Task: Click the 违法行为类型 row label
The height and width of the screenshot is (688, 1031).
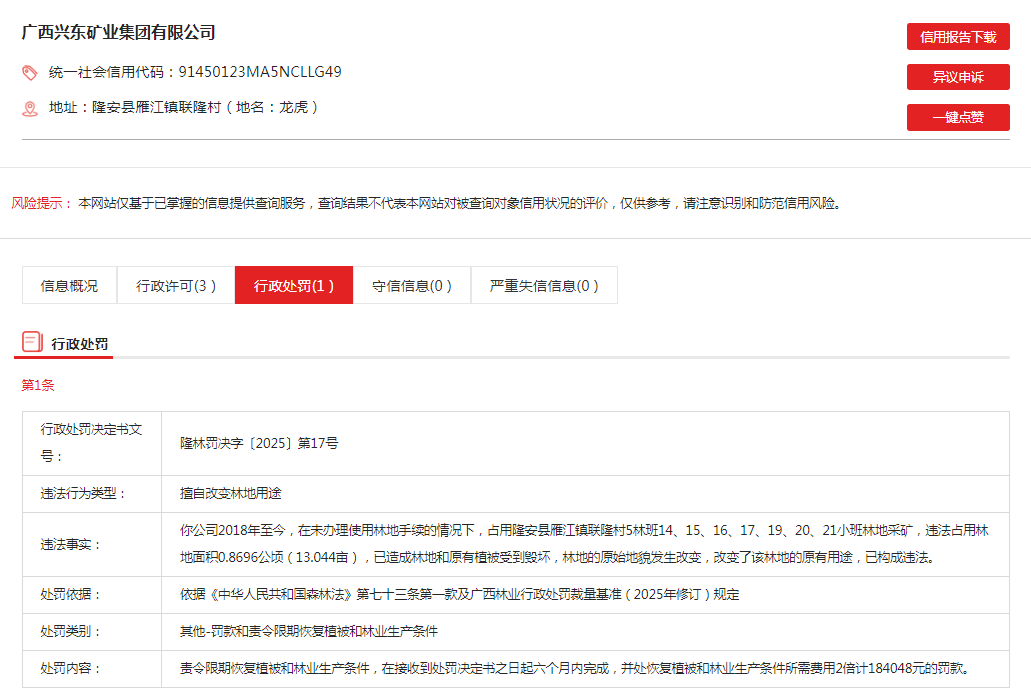Action: click(x=82, y=493)
